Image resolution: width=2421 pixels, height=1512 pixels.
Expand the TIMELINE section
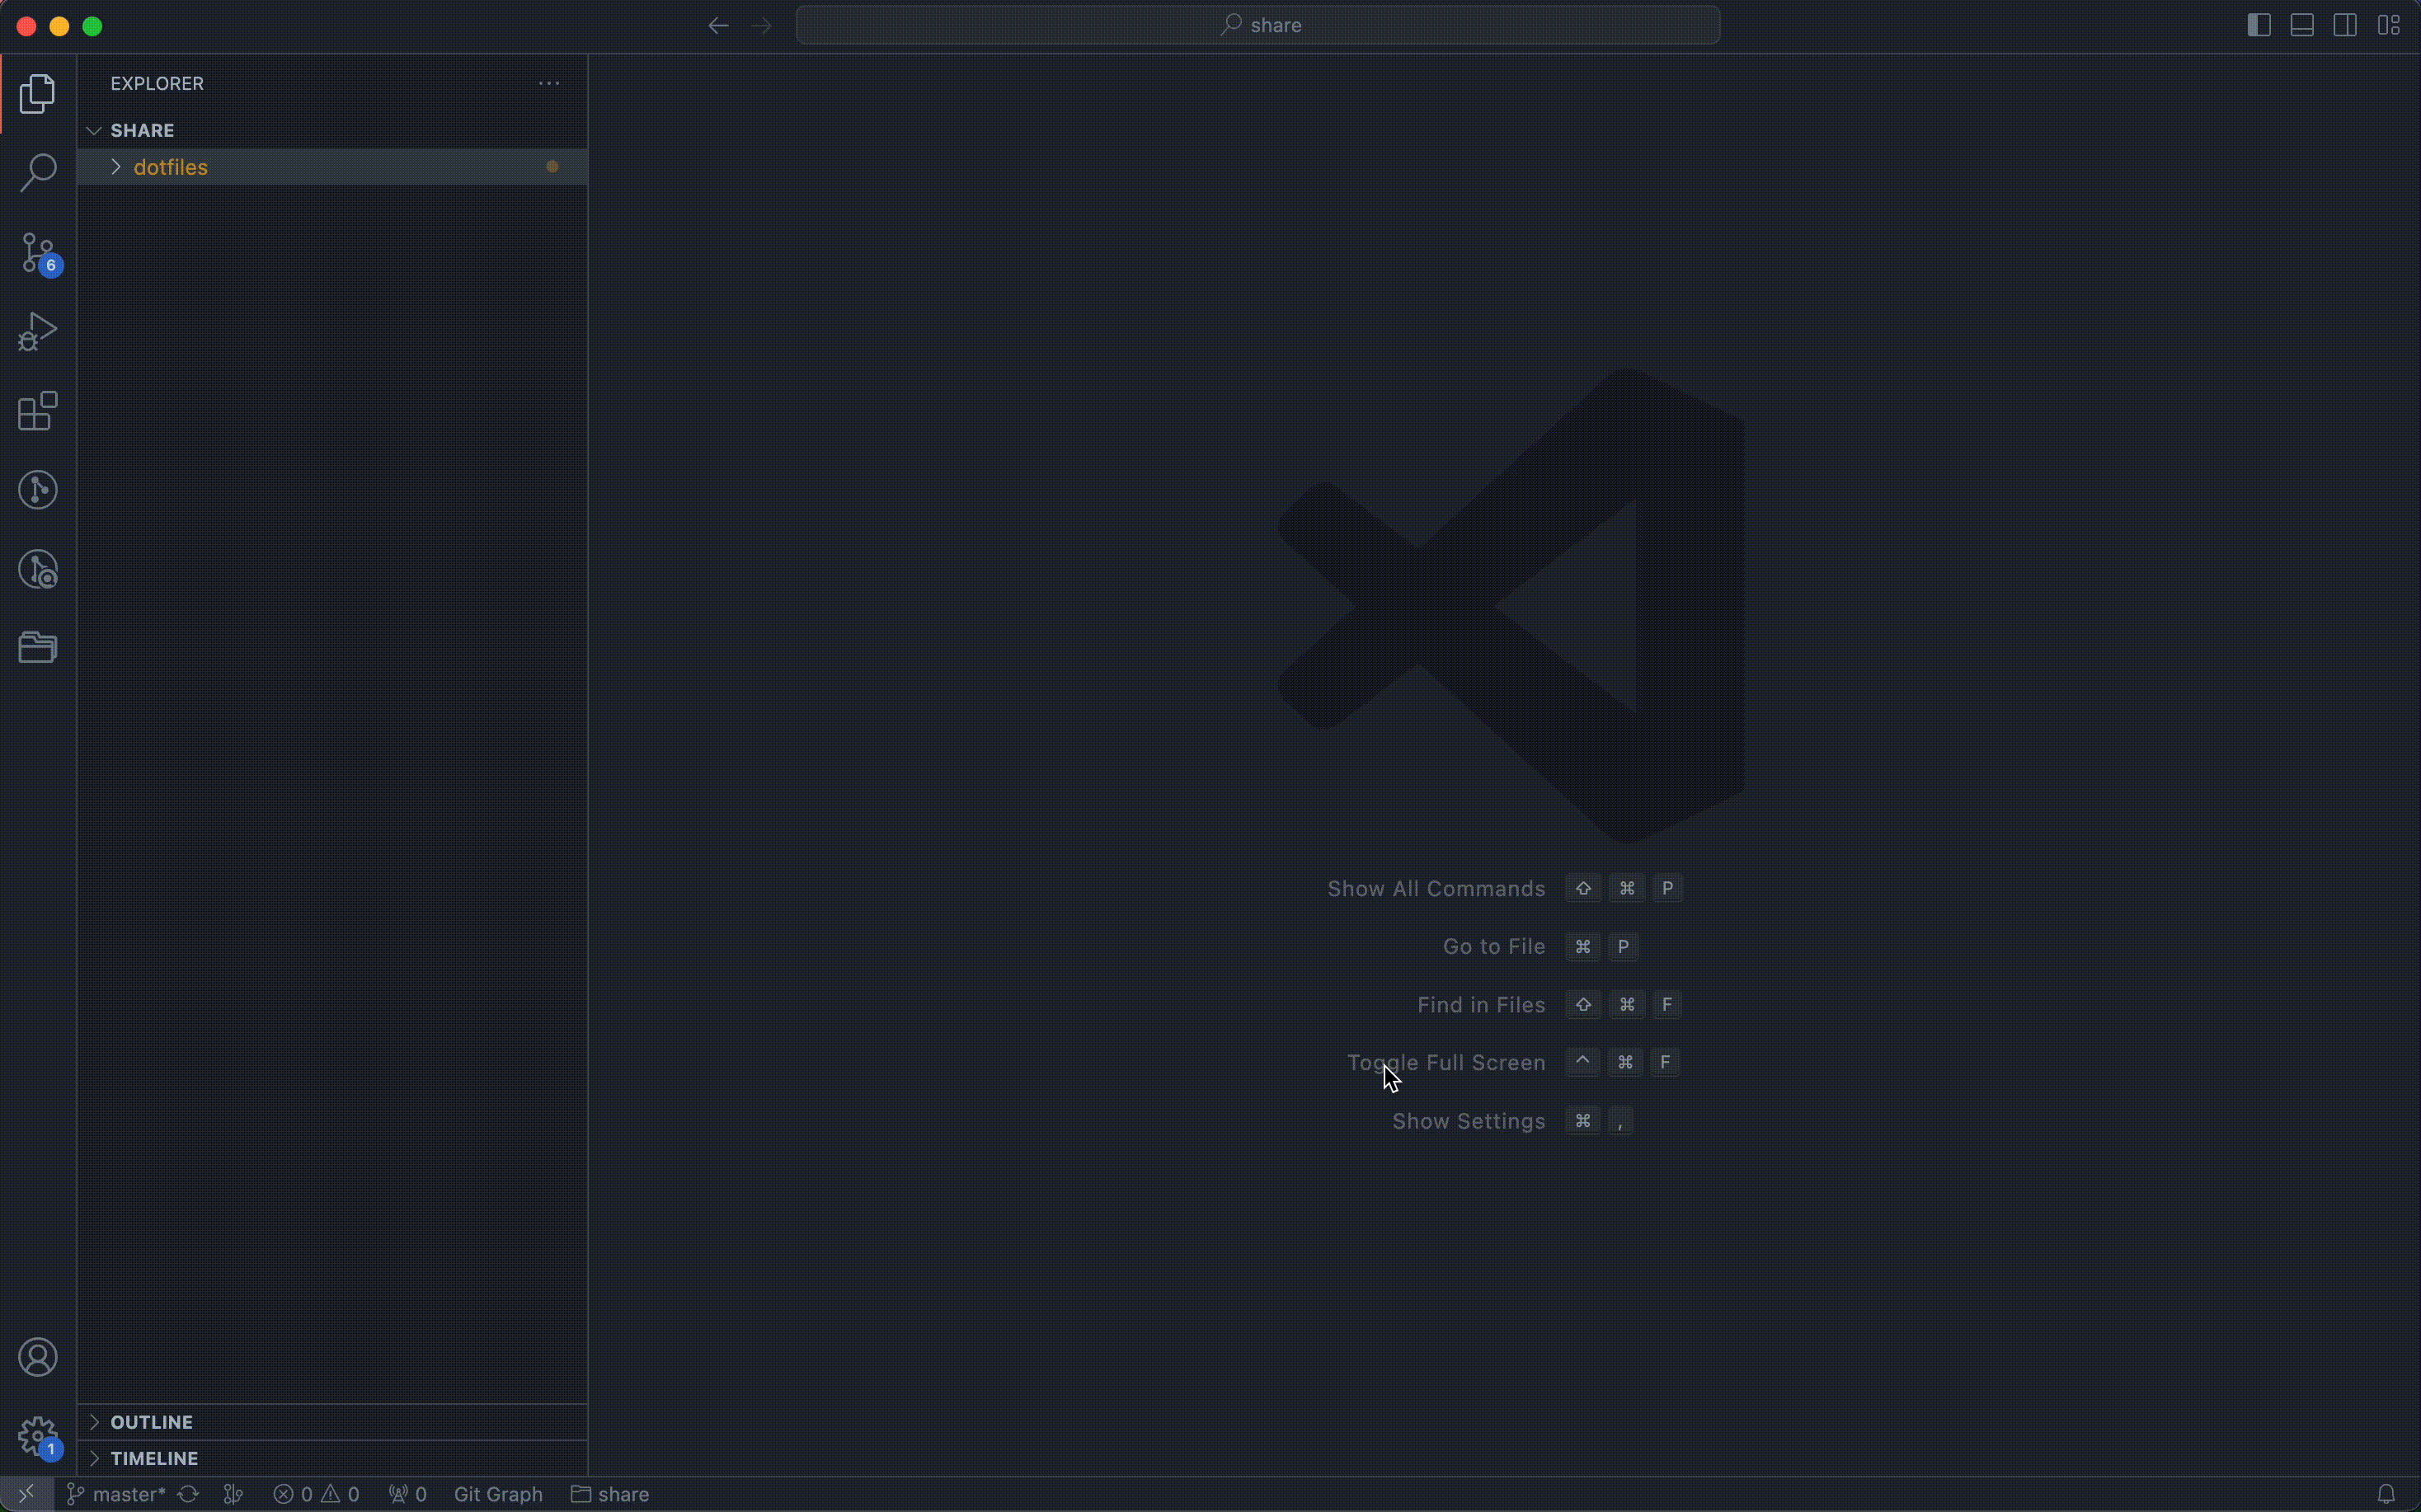[x=332, y=1458]
